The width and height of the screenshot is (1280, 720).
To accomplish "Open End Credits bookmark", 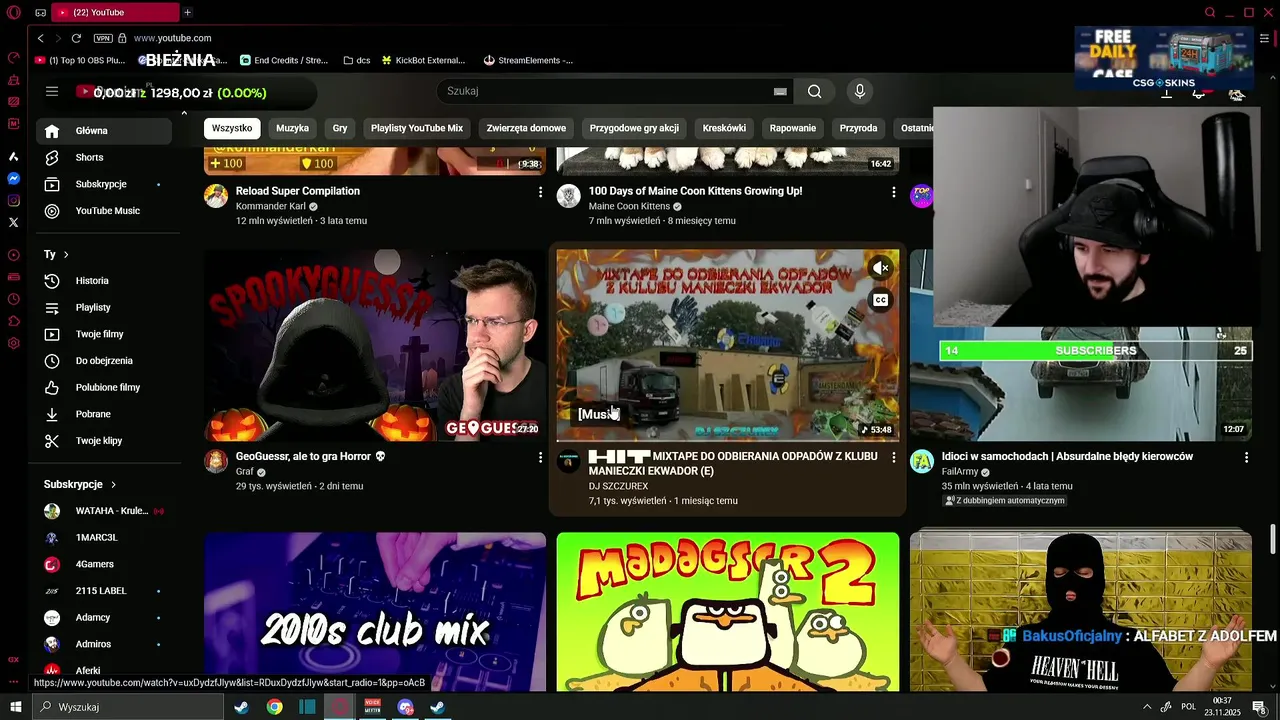I will (x=284, y=60).
